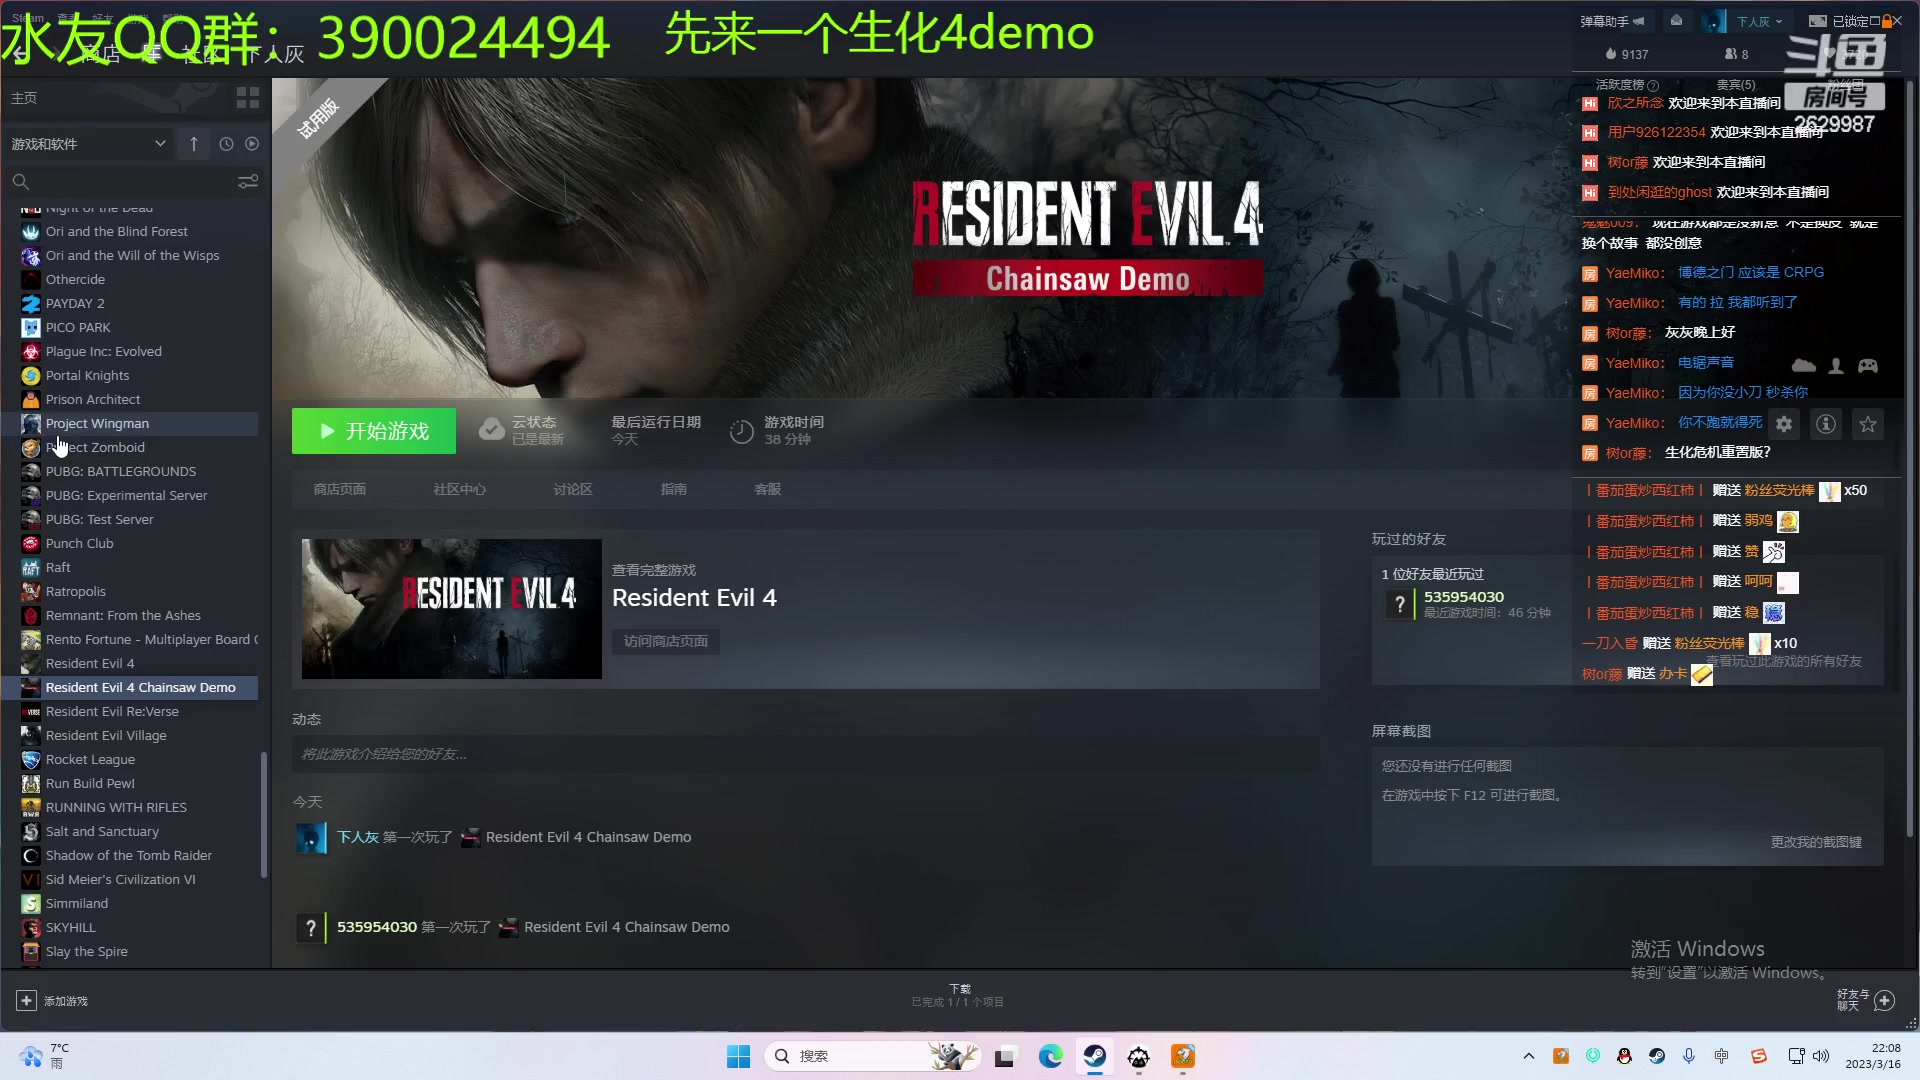1920x1080 pixels.
Task: Click the 访问商店页面 button
Action: pos(664,641)
